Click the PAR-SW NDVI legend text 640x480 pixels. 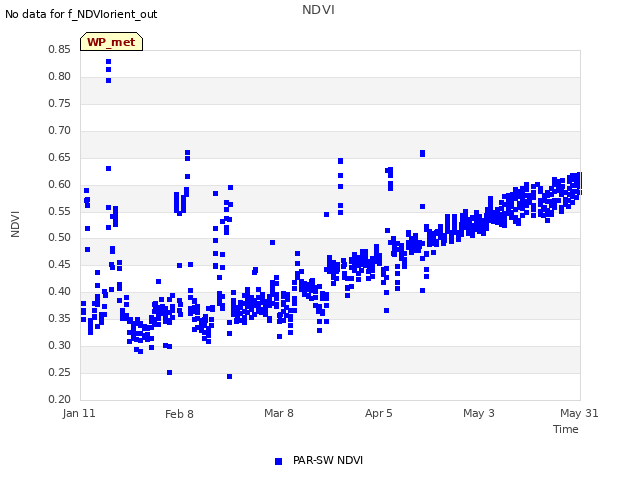pos(328,460)
